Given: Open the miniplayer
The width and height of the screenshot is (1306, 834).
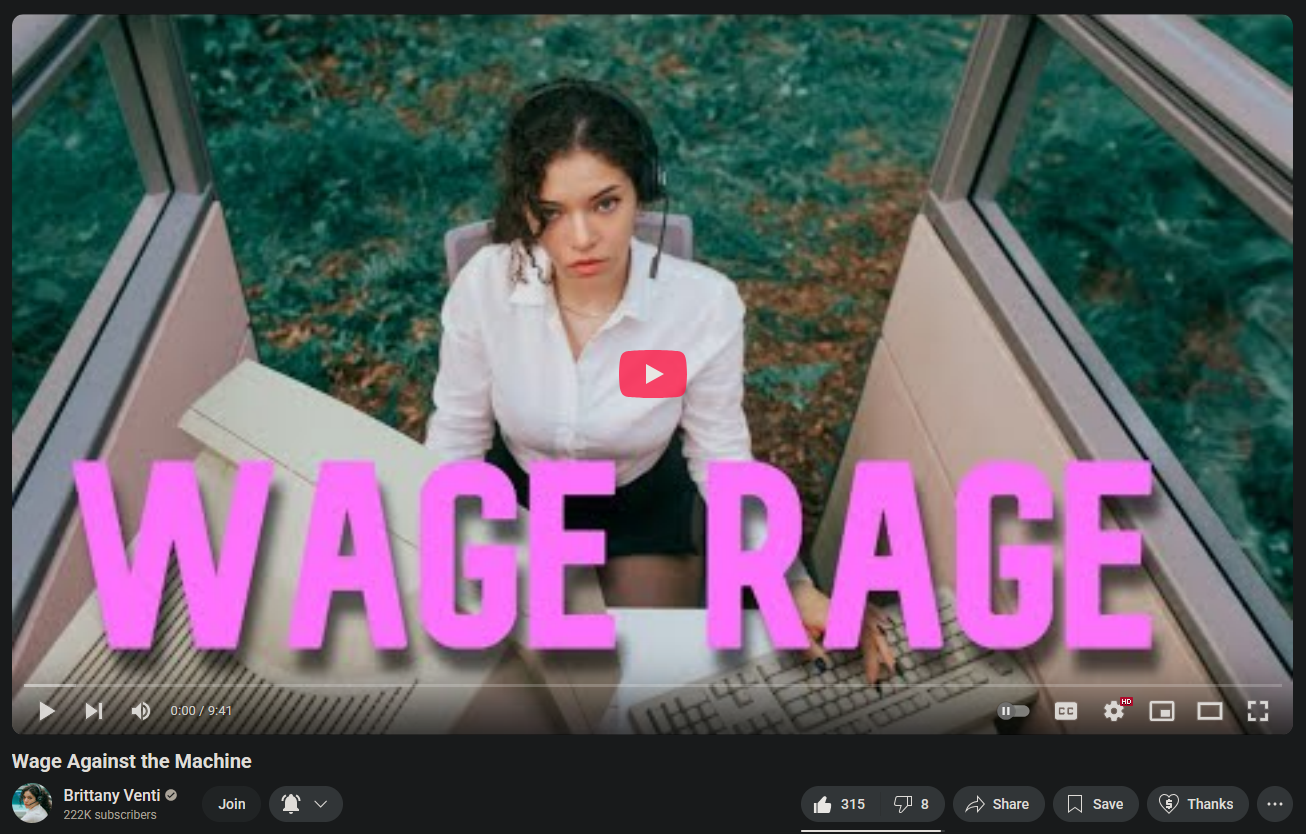Looking at the screenshot, I should 1161,711.
